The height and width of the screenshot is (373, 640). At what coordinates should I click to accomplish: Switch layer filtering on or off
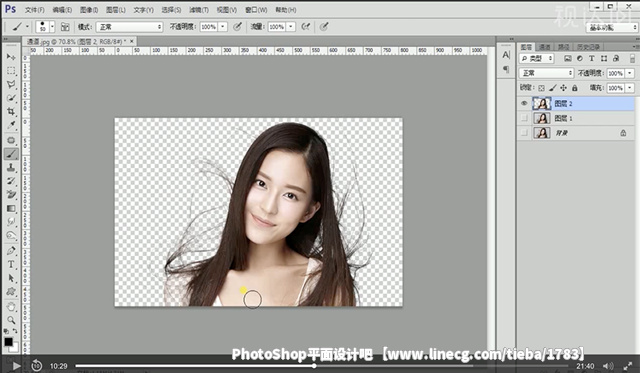pos(632,59)
